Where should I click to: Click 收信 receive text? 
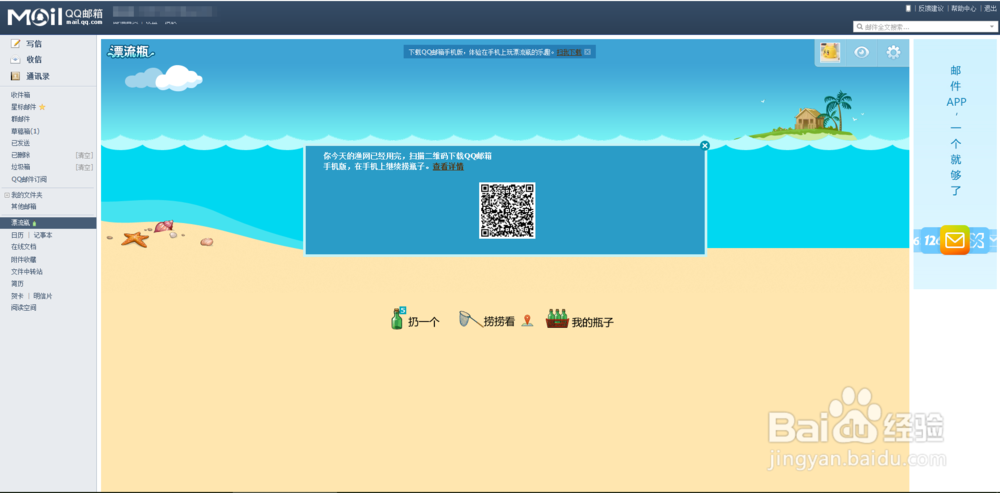(x=34, y=60)
